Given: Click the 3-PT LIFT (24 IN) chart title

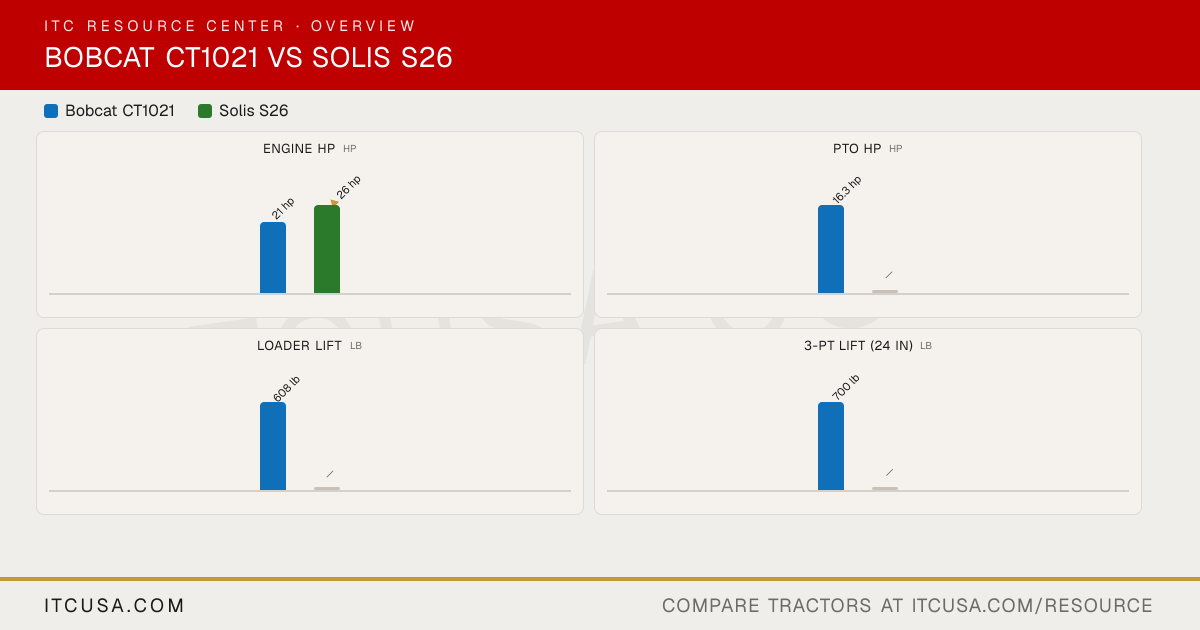Looking at the screenshot, I should 858,345.
